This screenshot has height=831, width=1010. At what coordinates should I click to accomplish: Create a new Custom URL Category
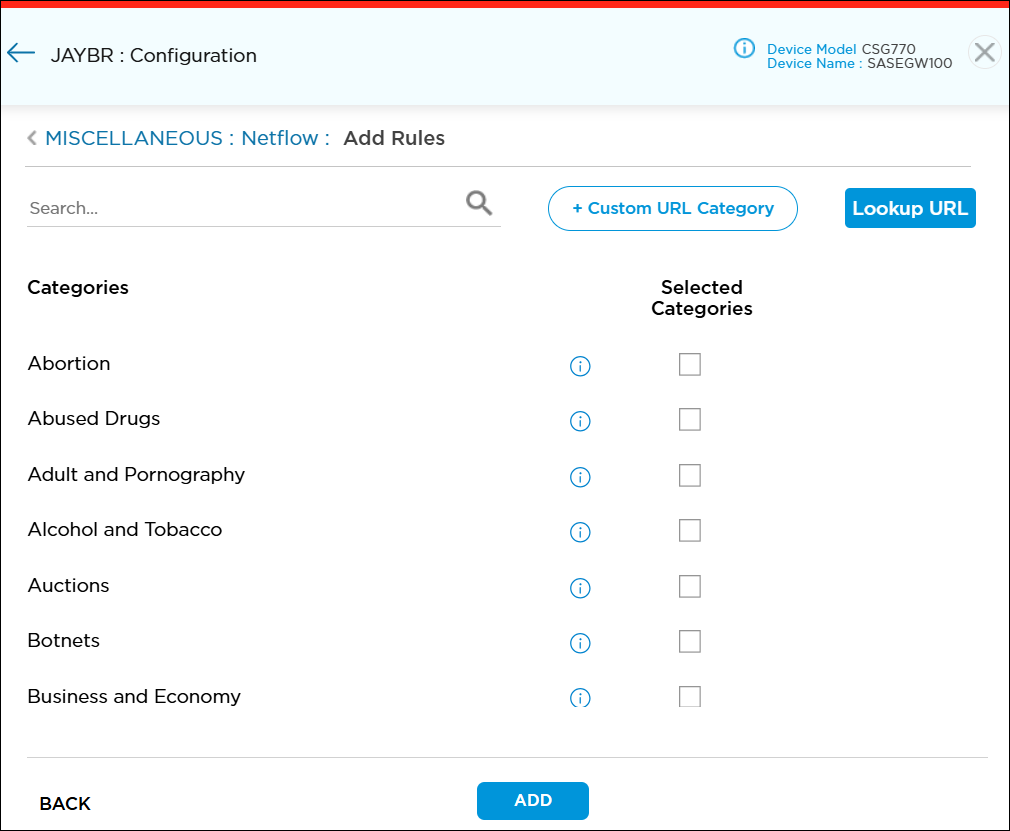[x=672, y=208]
